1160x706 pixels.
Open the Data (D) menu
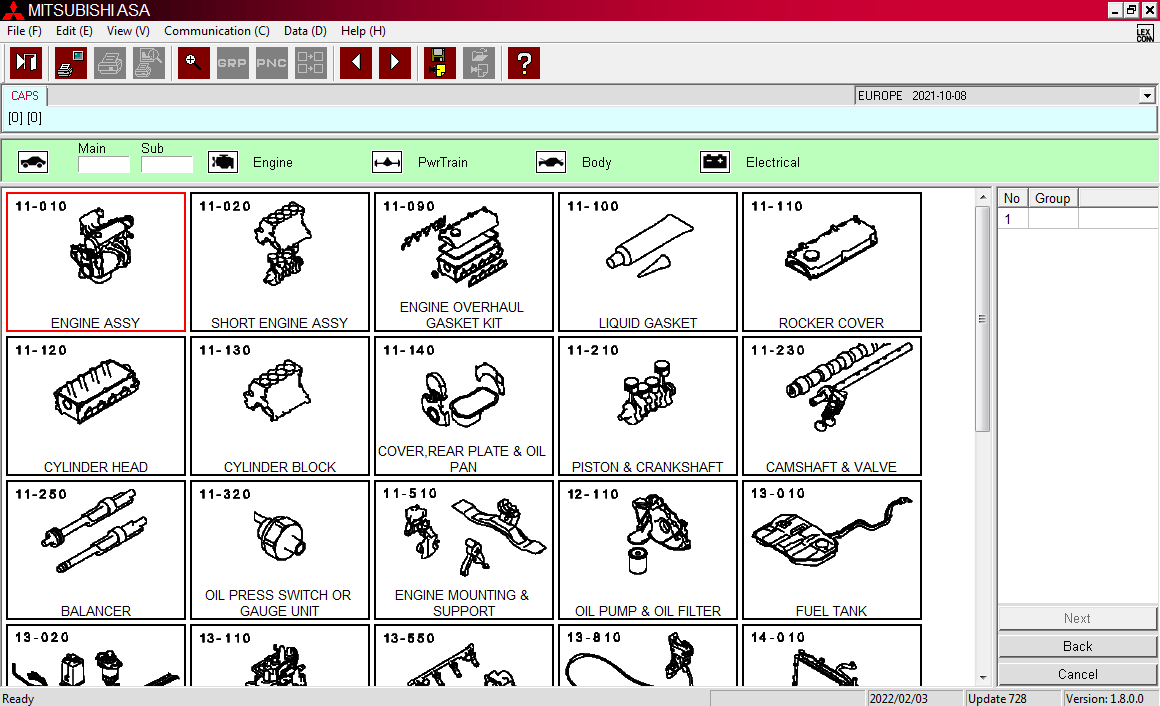click(305, 31)
